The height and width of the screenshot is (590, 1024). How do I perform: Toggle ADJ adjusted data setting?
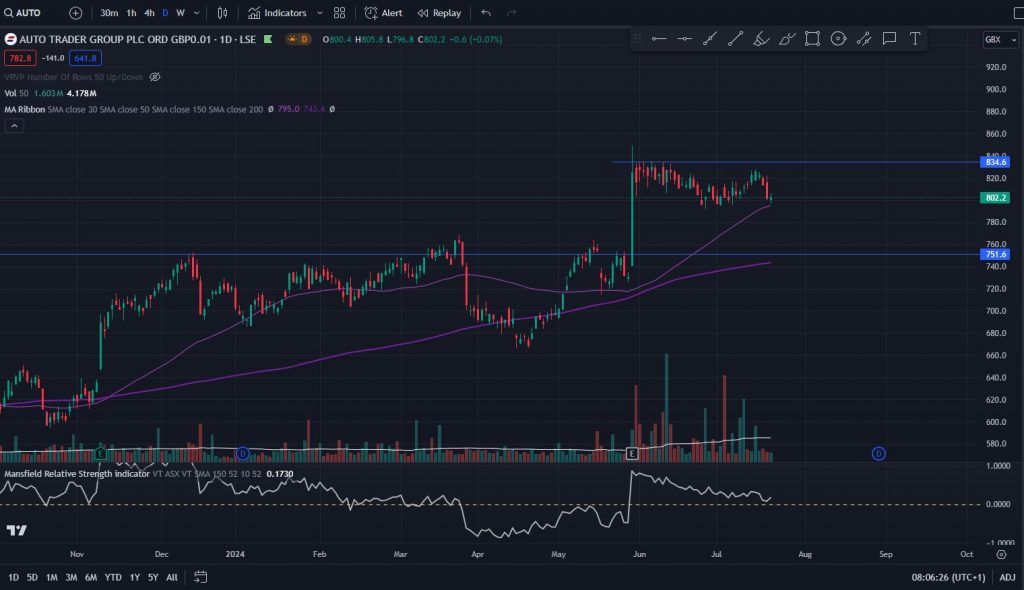point(1006,577)
